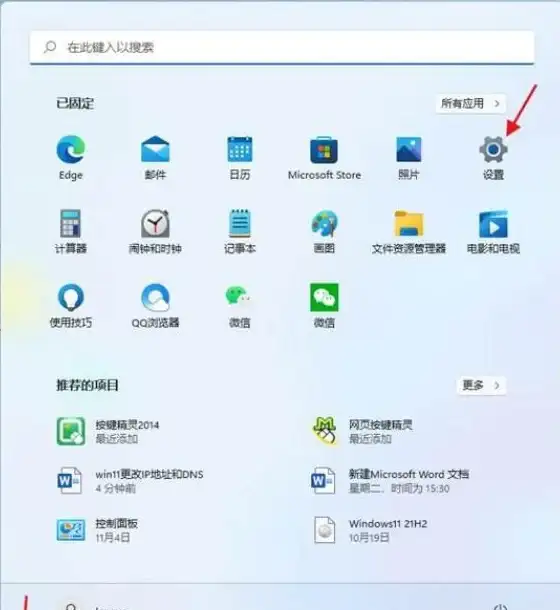Viewport: 560px width, 610px height.
Task: Launch the 计算器 calculator app
Action: pyautogui.click(x=70, y=231)
